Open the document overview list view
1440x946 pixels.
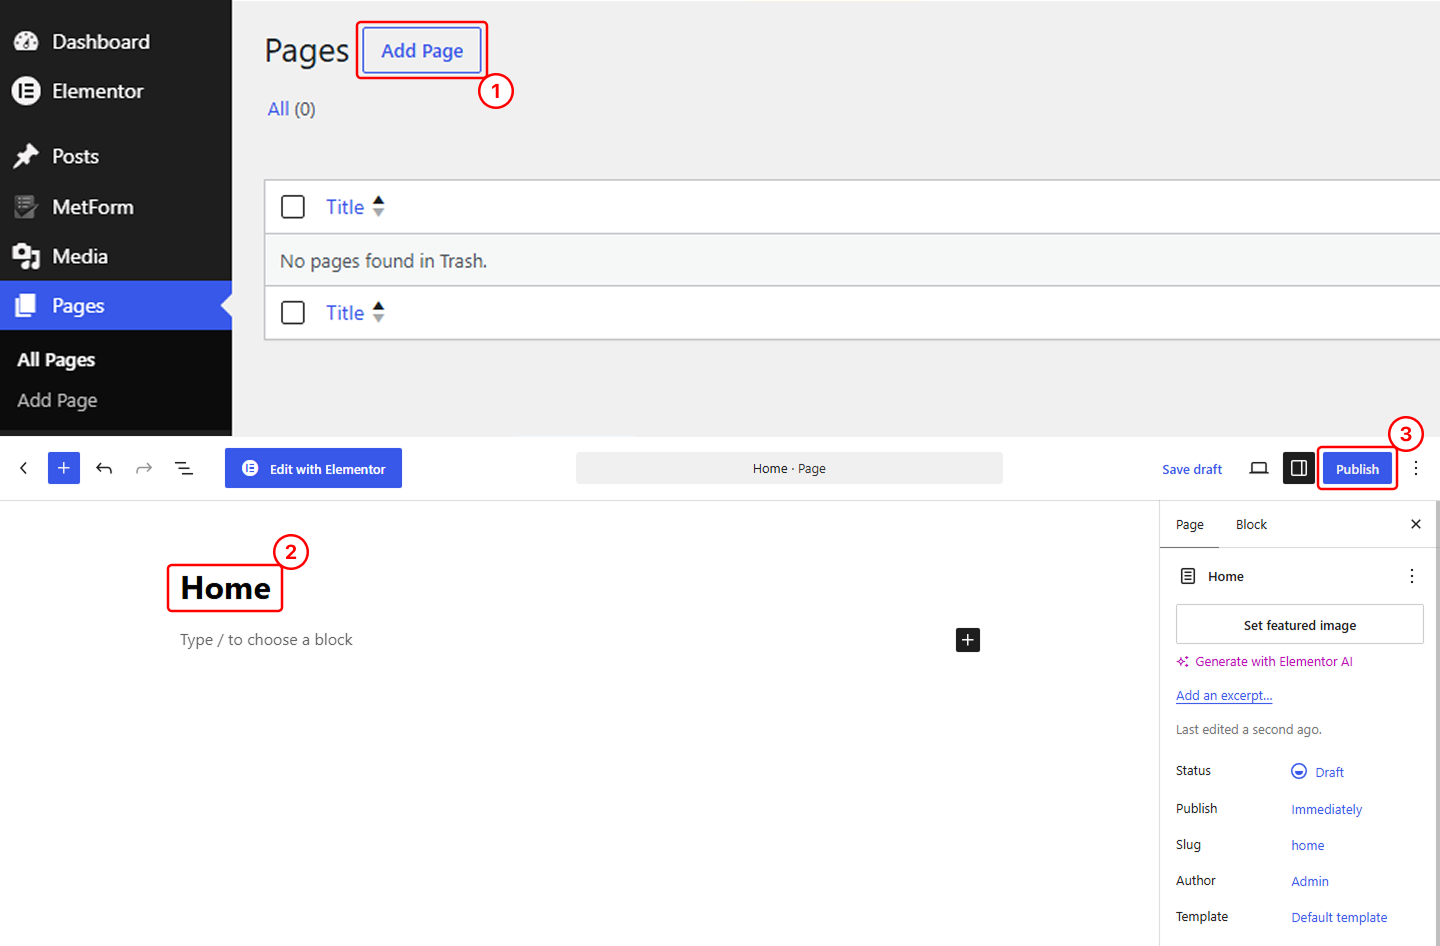pos(184,468)
